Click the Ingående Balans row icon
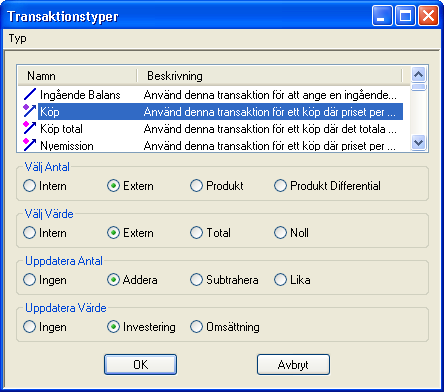 [30, 95]
